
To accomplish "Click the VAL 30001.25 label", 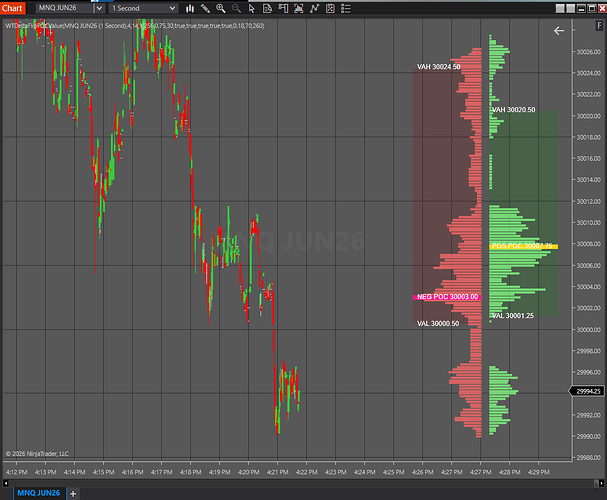I will pyautogui.click(x=513, y=316).
